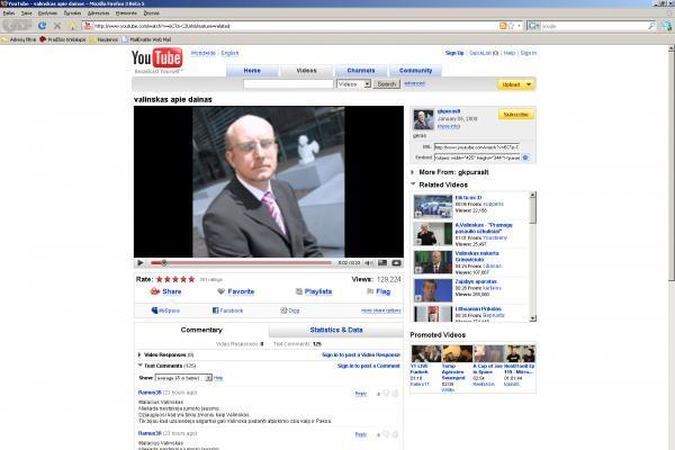Click more share options link

point(381,310)
